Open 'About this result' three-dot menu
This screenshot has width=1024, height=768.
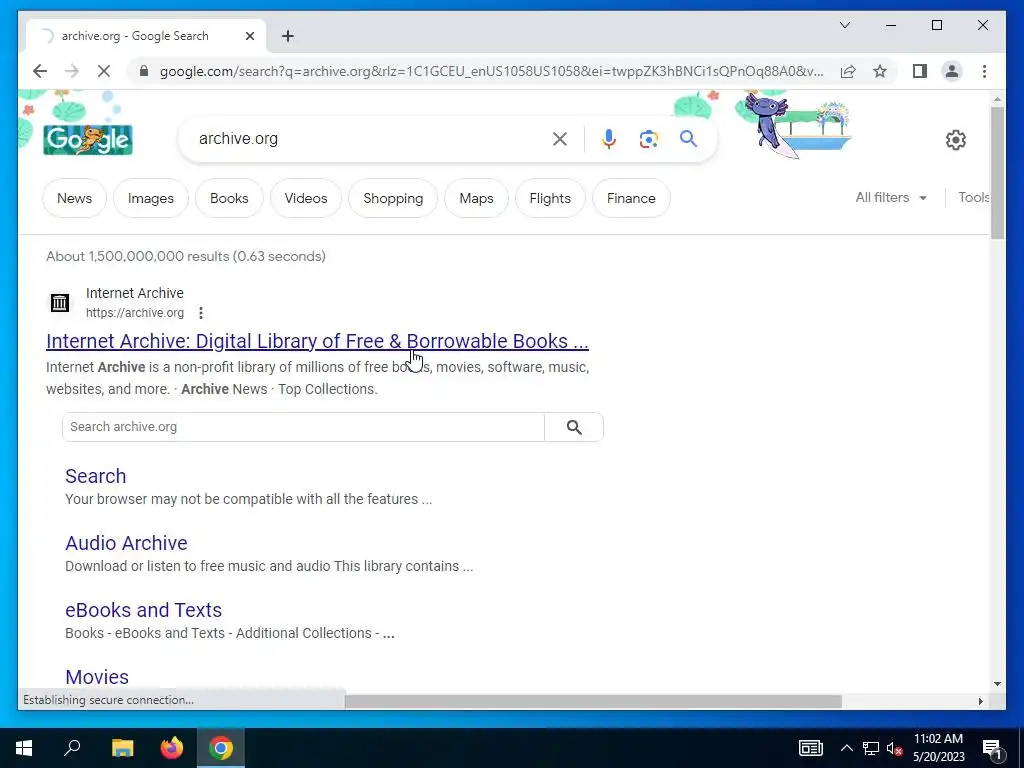[x=201, y=313]
